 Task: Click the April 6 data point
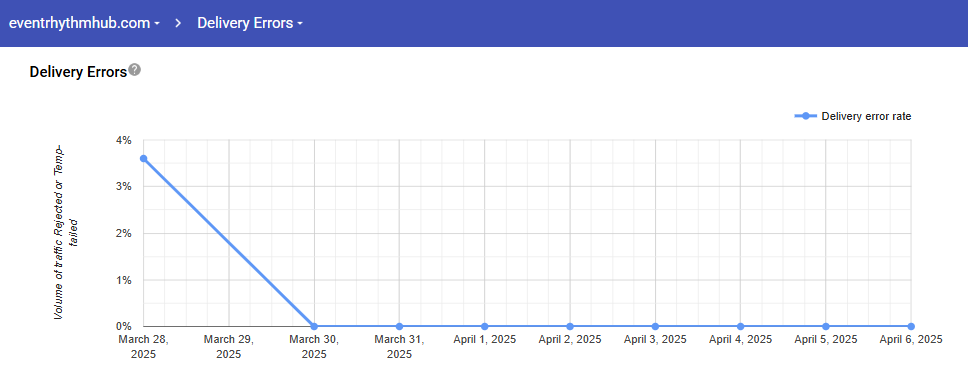[911, 326]
